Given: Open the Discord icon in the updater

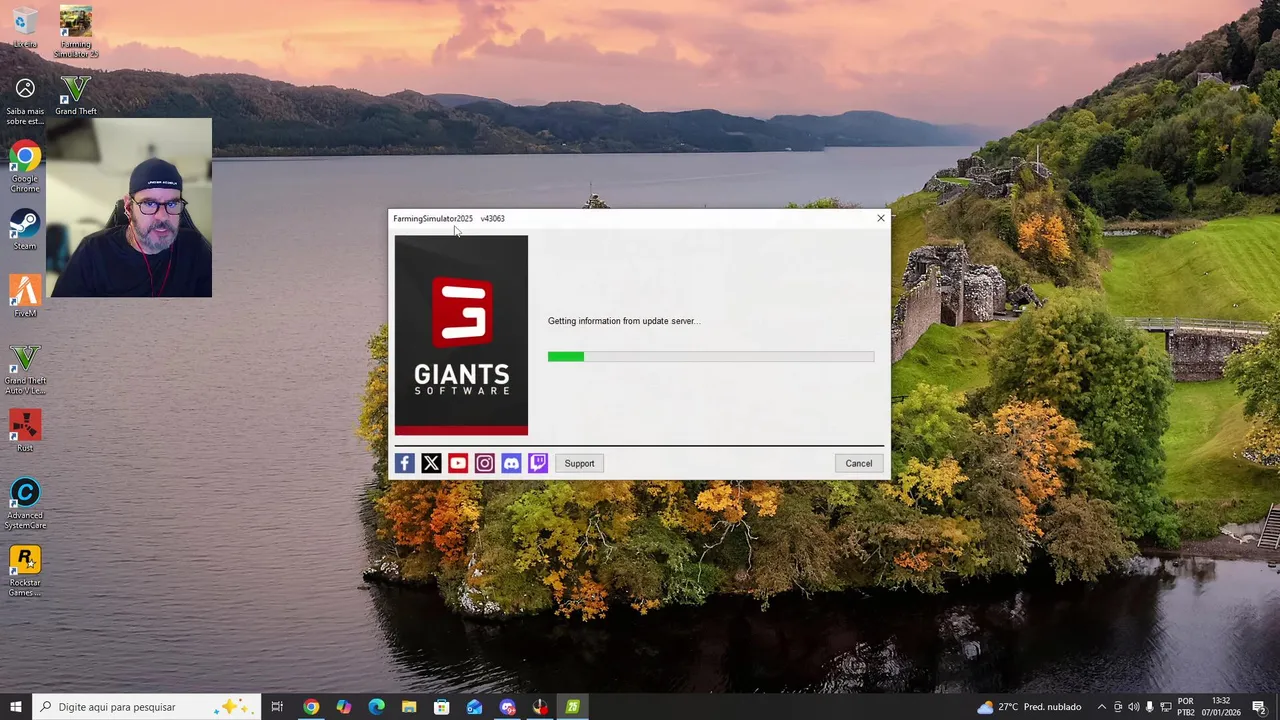Looking at the screenshot, I should pos(511,463).
